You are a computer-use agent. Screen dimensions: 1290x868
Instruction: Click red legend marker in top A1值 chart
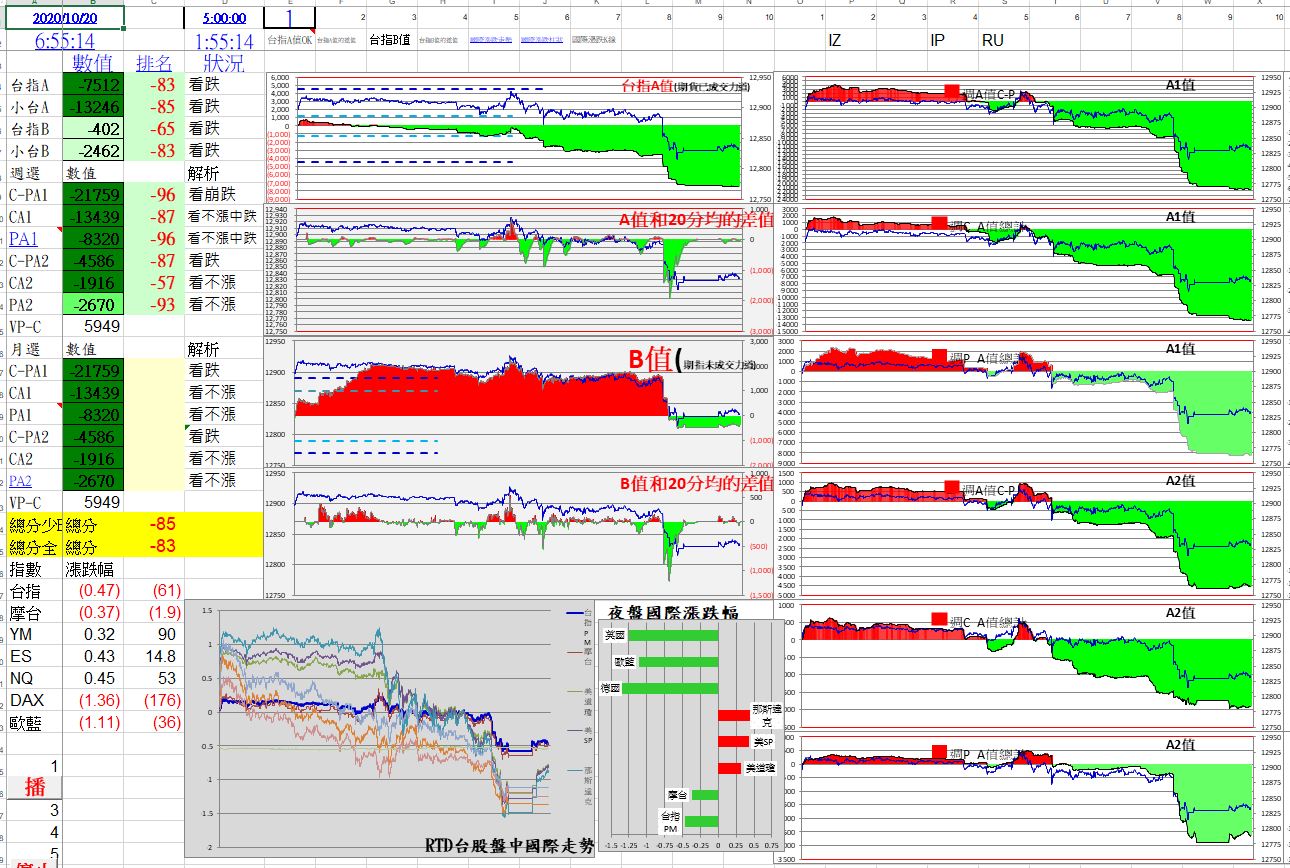pyautogui.click(x=951, y=91)
